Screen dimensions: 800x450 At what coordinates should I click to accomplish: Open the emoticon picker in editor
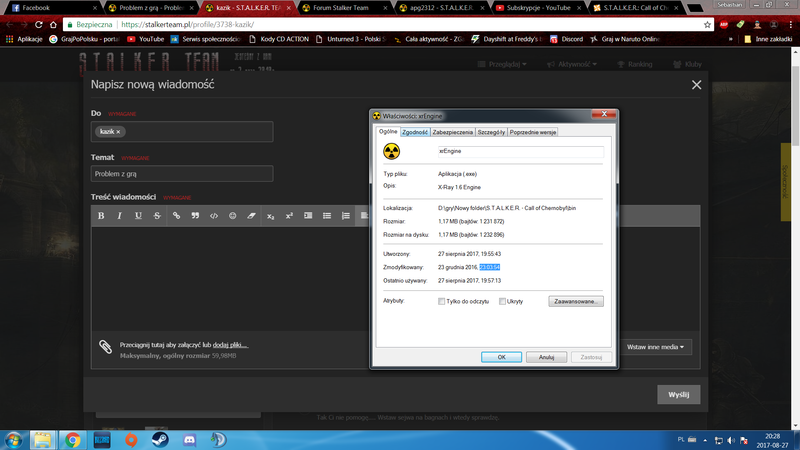[x=233, y=216]
